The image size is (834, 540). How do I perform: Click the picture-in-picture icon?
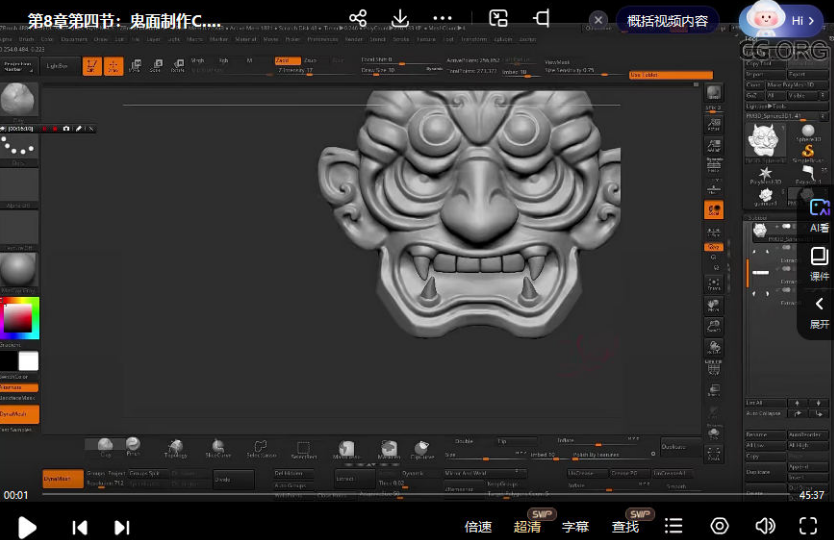[x=498, y=19]
